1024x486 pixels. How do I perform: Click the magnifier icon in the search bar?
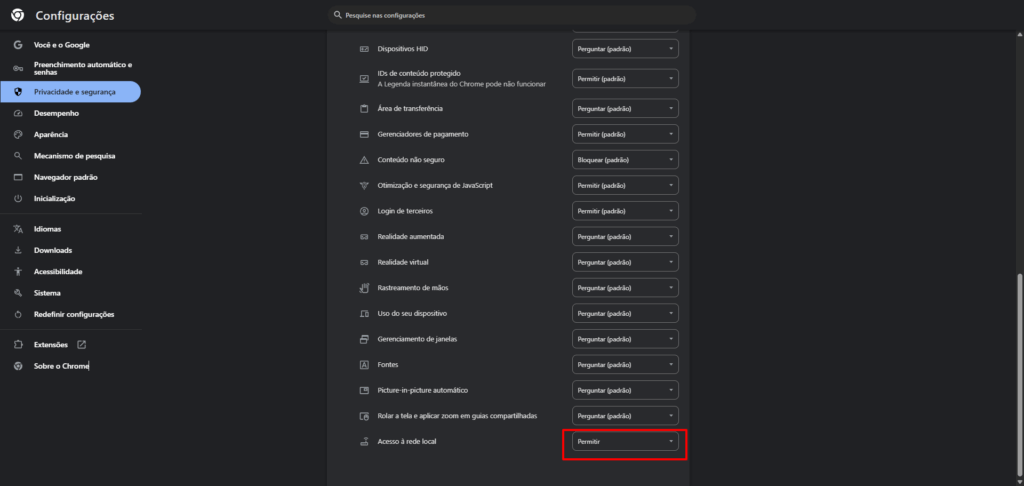point(337,15)
